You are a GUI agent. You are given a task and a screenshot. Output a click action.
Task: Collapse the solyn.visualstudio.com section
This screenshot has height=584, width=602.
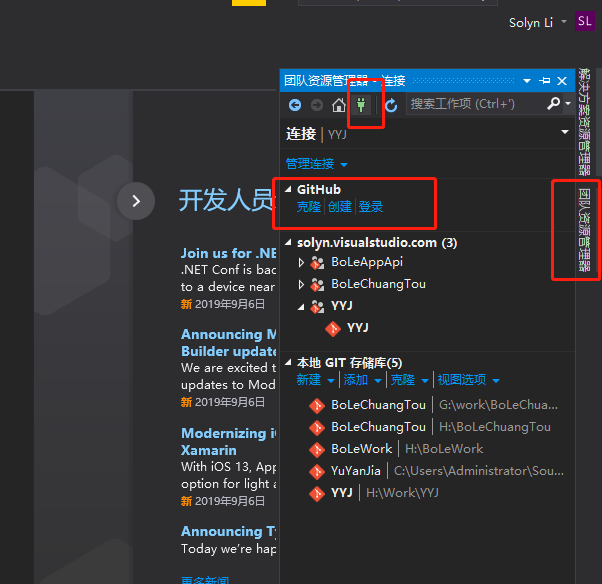click(288, 243)
